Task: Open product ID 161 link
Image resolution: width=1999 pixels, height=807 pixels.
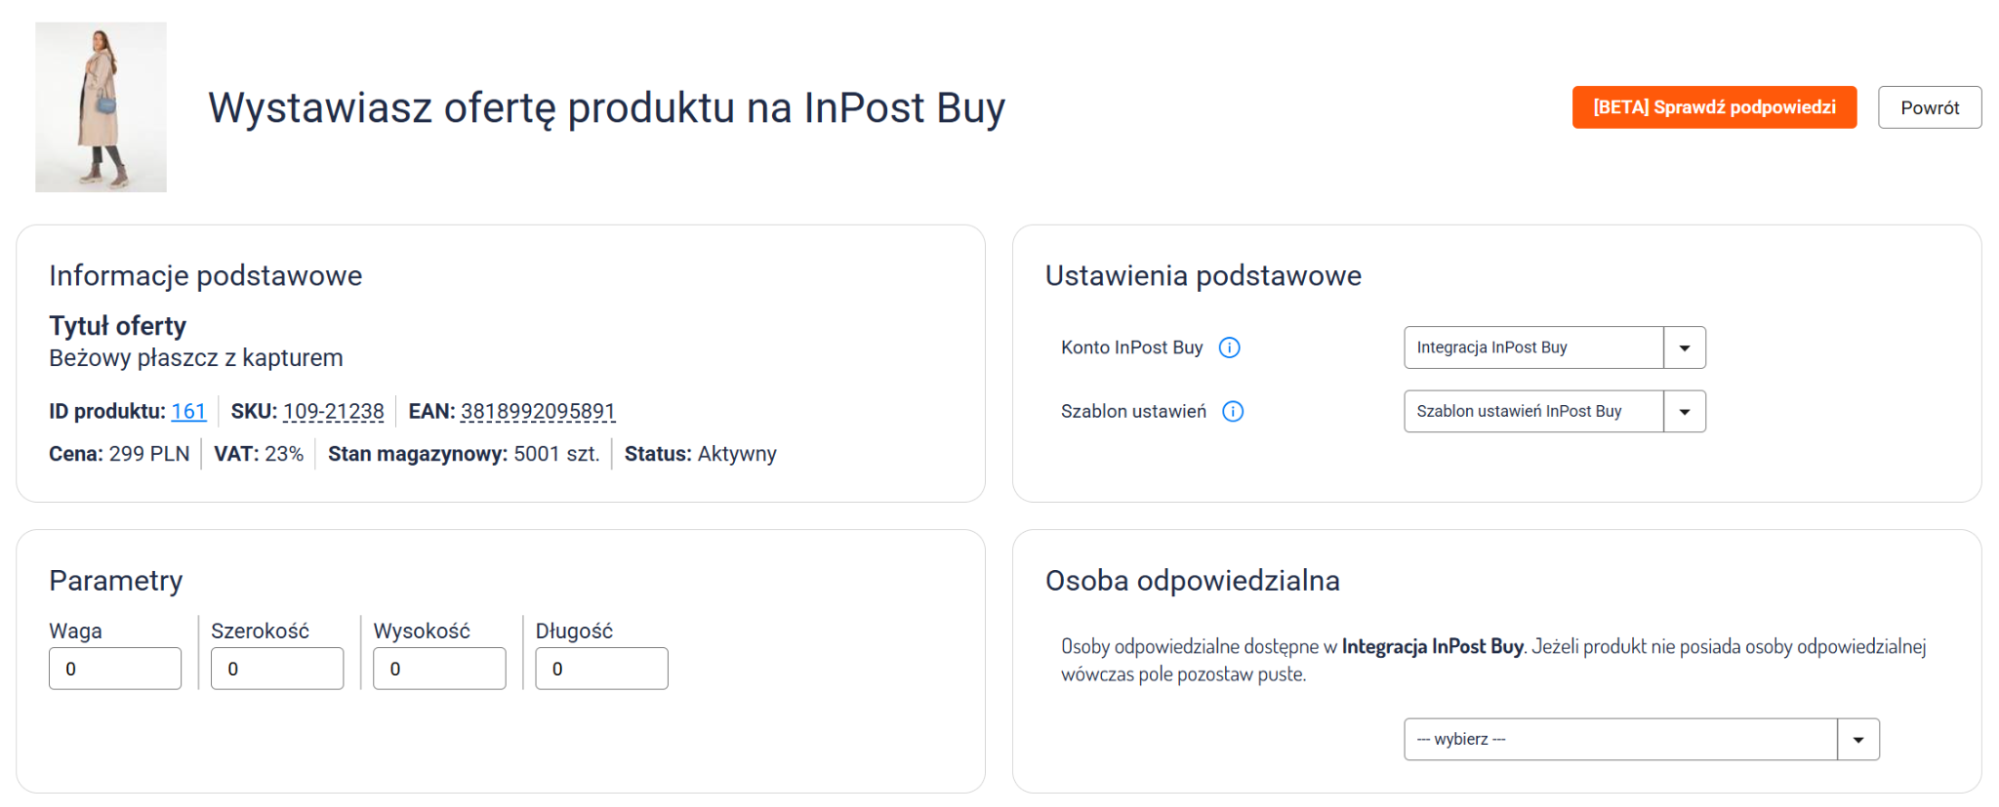Action: coord(188,412)
